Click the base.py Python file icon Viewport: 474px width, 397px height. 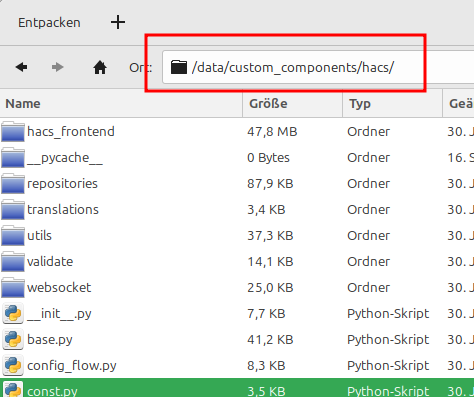[13, 339]
